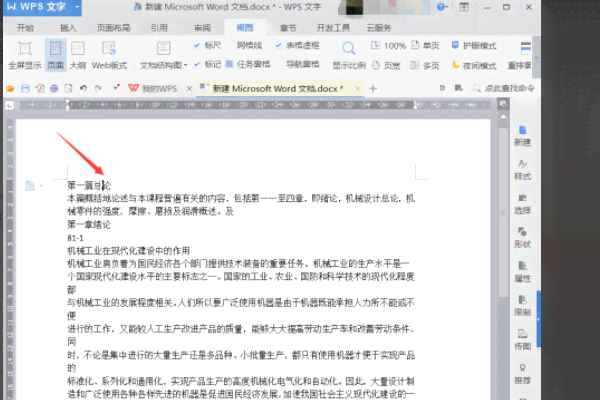Open the 云服务 ribbon tab

pos(378,28)
